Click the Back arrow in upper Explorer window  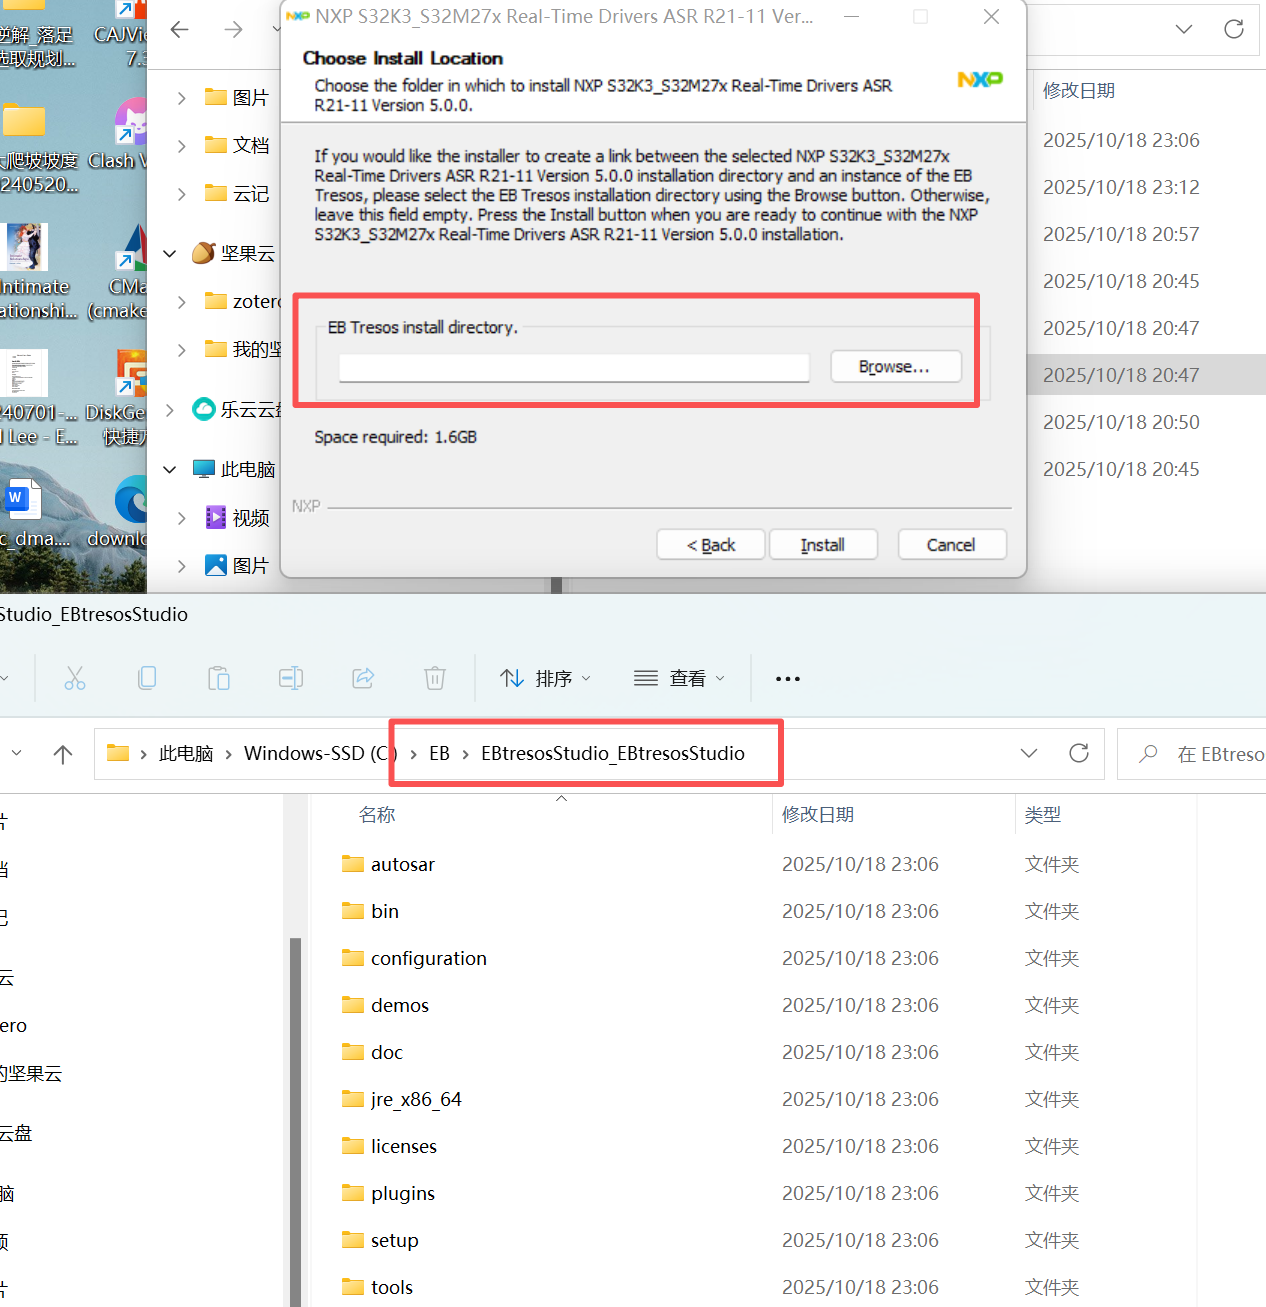180,30
